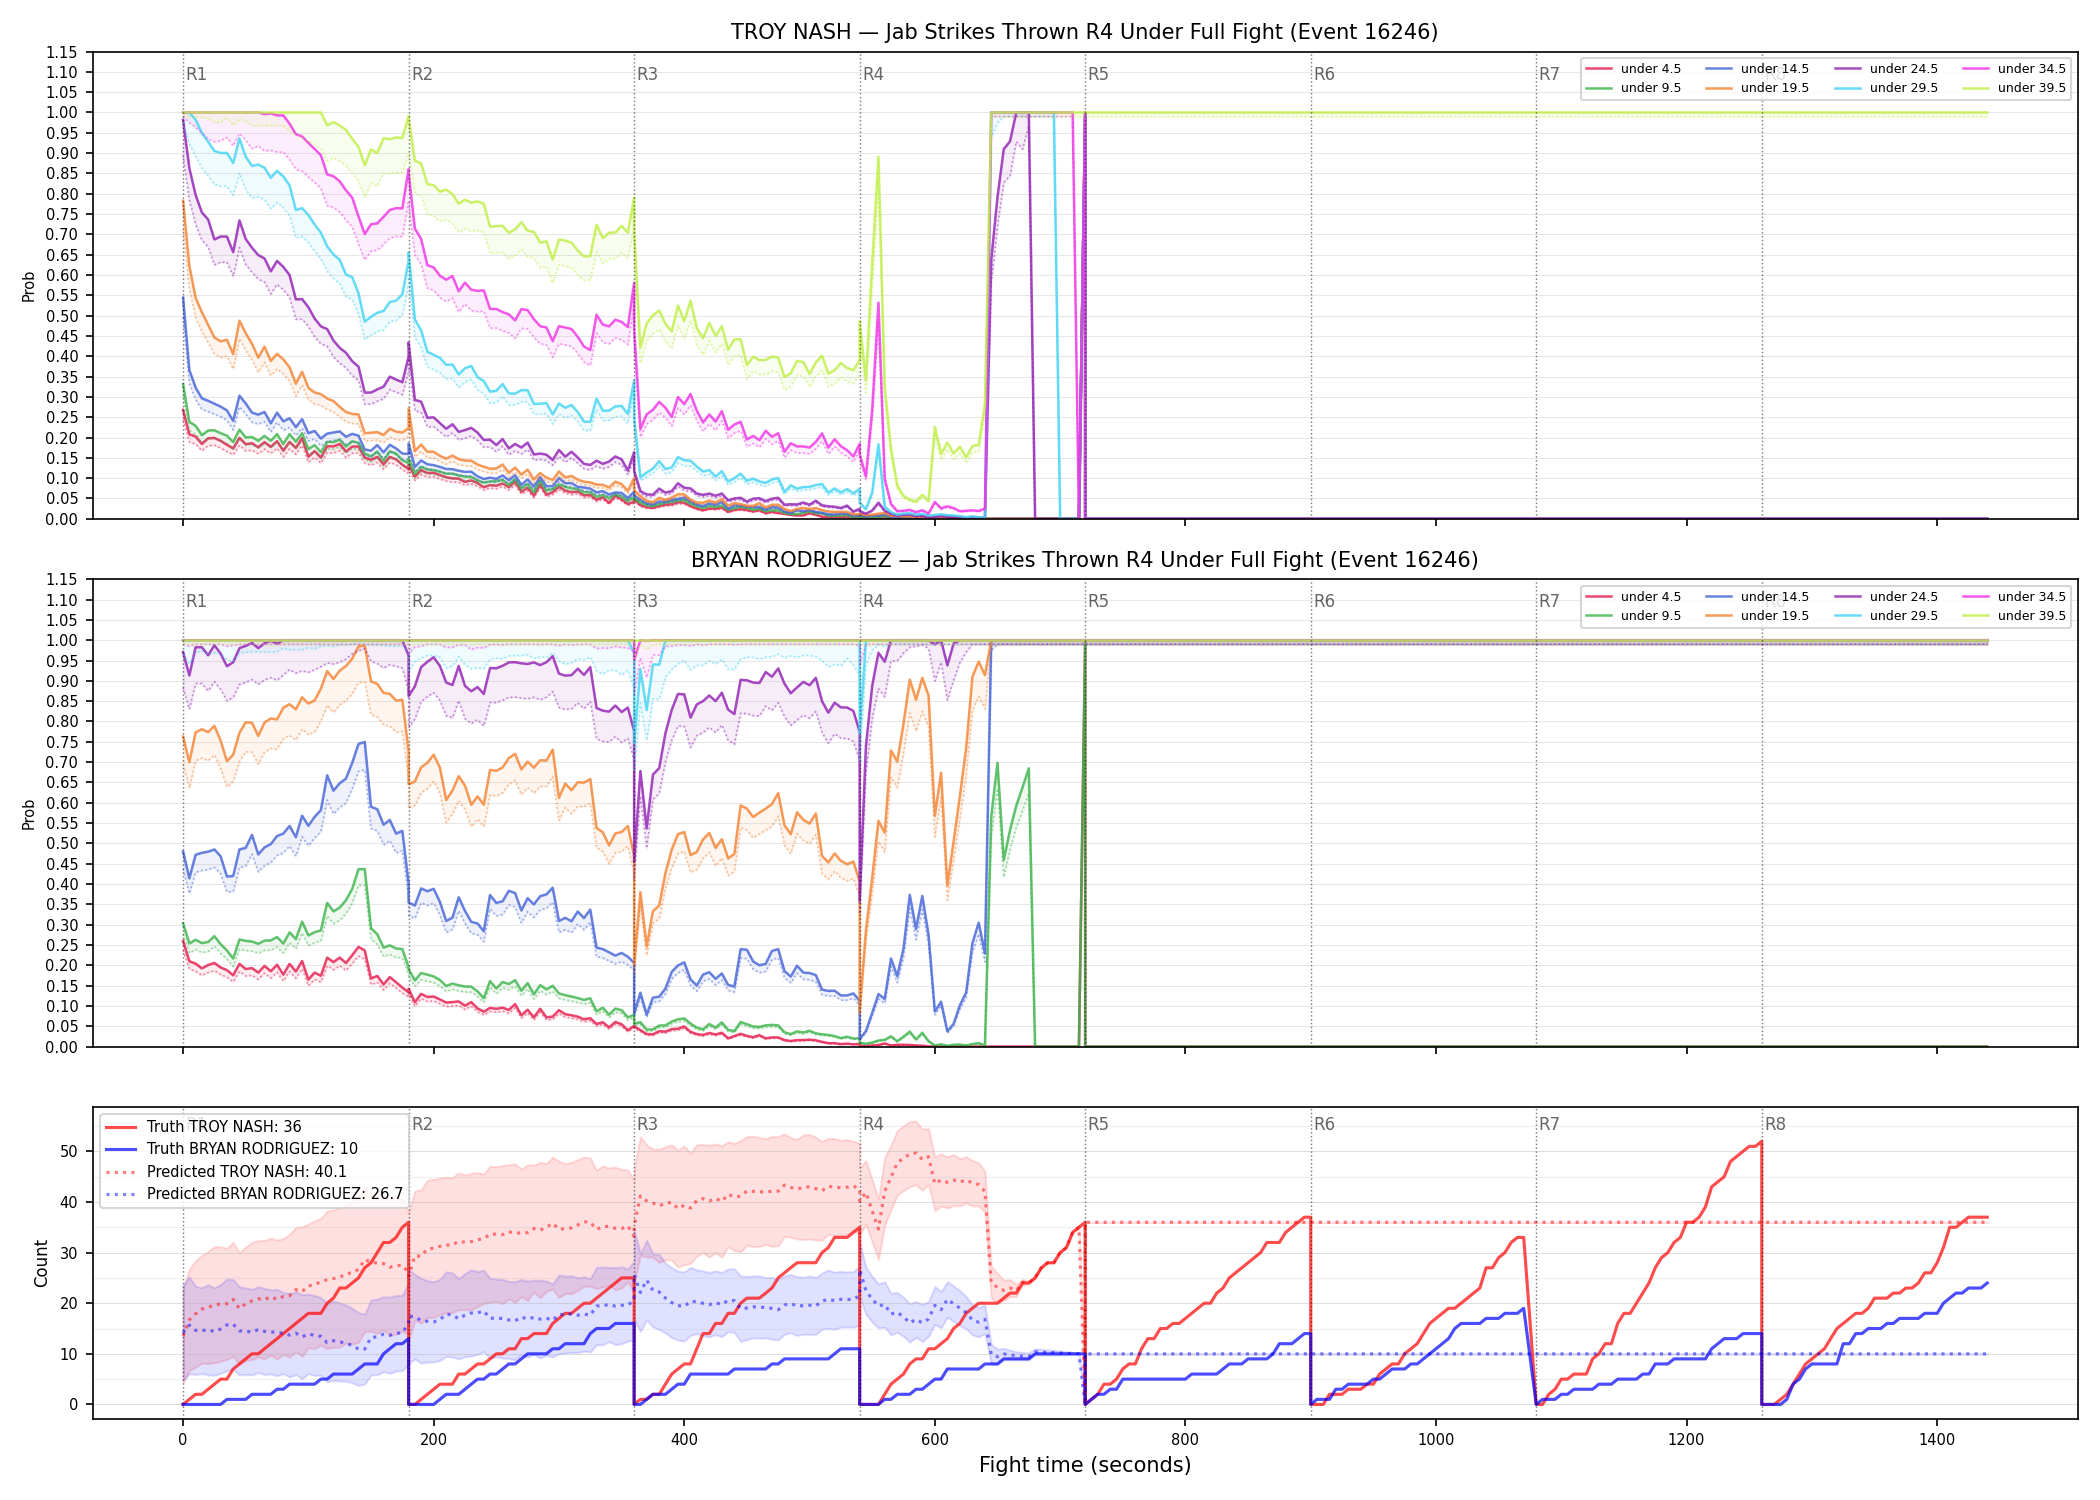Viewport: 2100px width, 1500px height.
Task: Click the R6 round marker in Bryan Rodriguez chart
Action: coord(1324,601)
